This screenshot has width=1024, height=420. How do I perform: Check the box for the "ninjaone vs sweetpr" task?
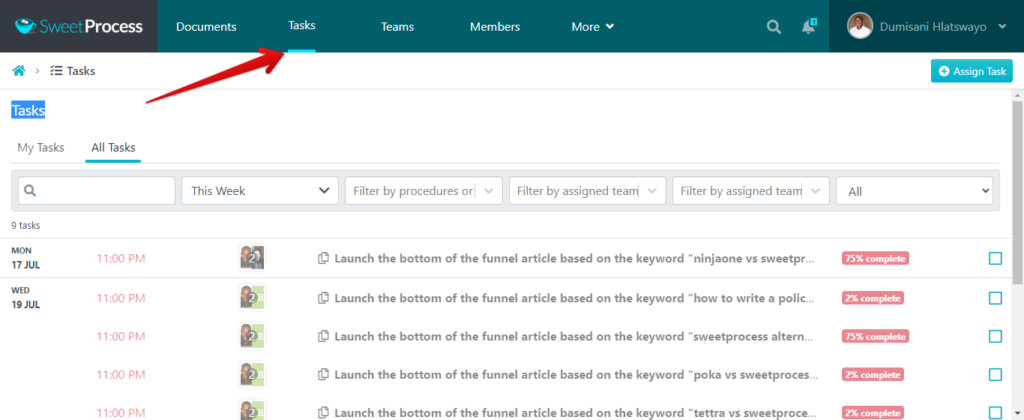pos(995,259)
